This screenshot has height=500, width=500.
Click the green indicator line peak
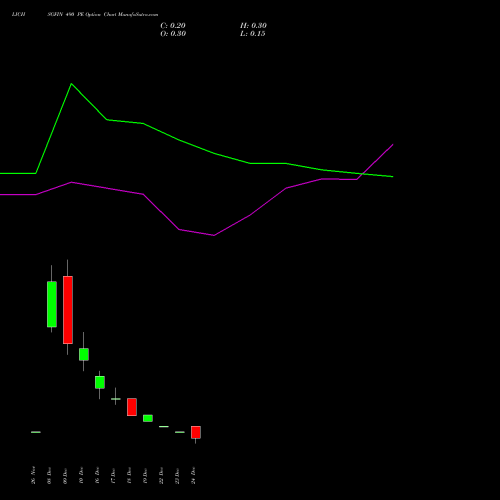pos(71,84)
